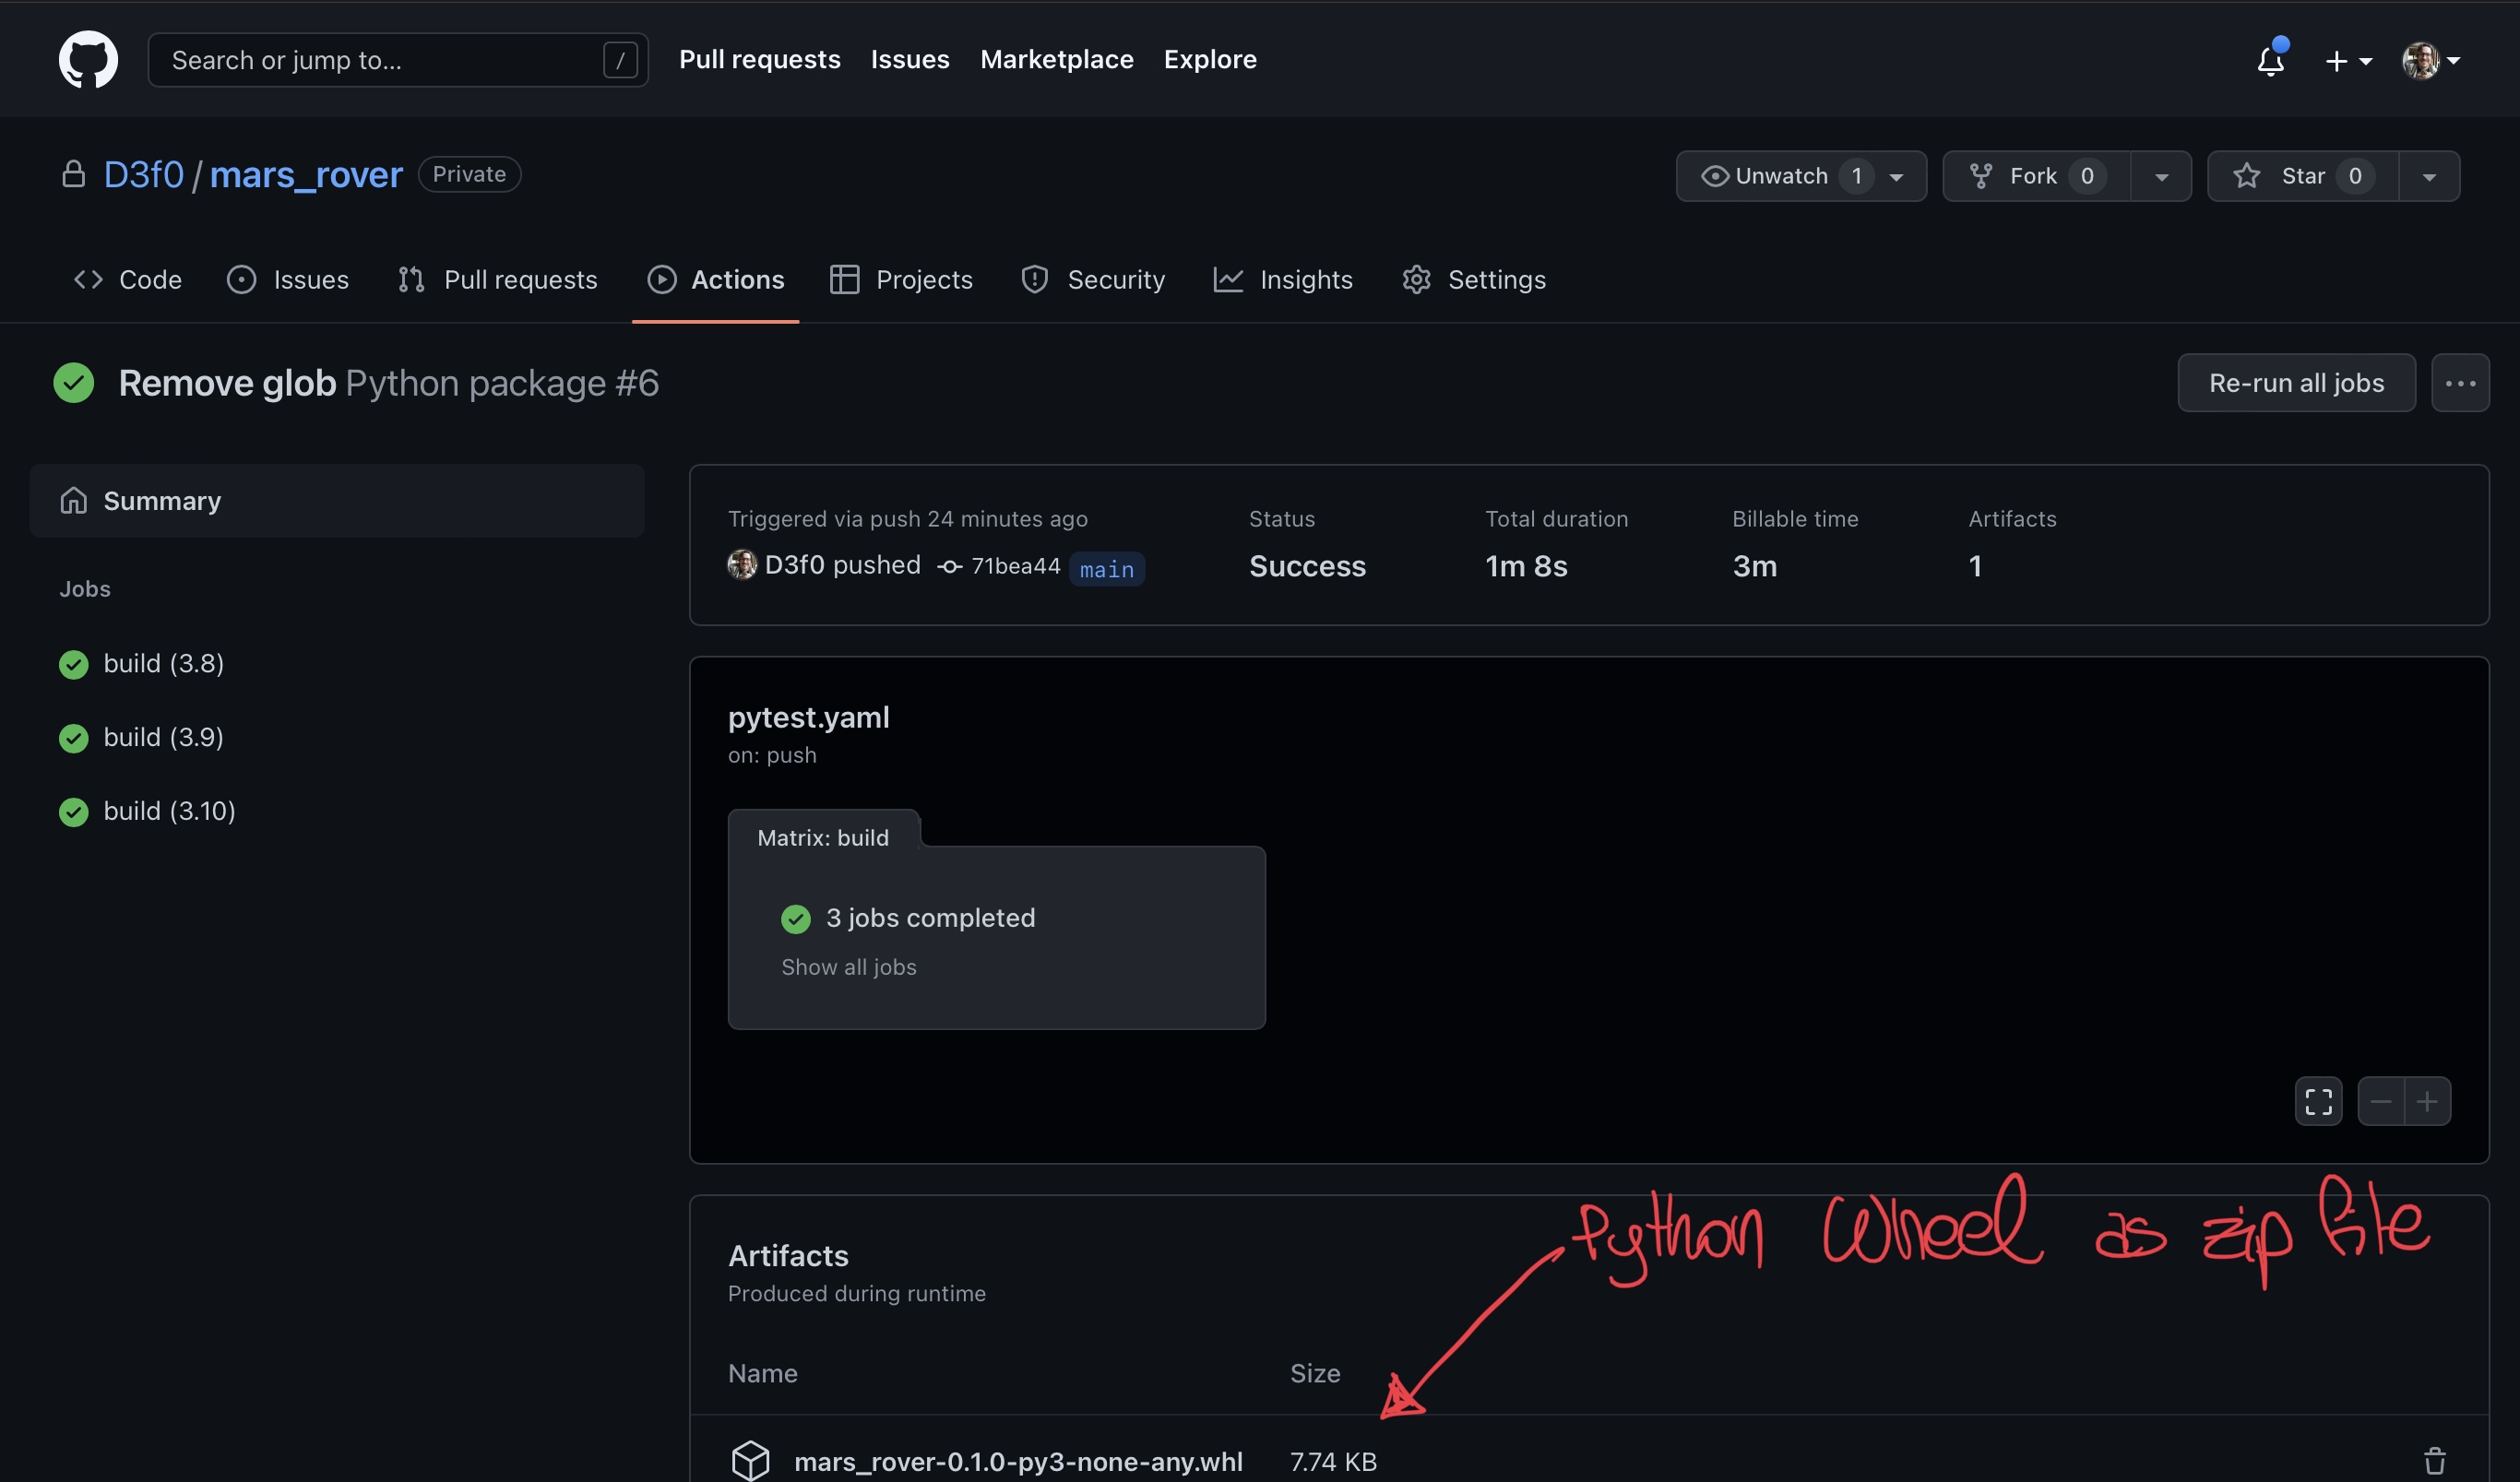Select the build (3.9) job
The image size is (2520, 1482).
click(x=163, y=737)
